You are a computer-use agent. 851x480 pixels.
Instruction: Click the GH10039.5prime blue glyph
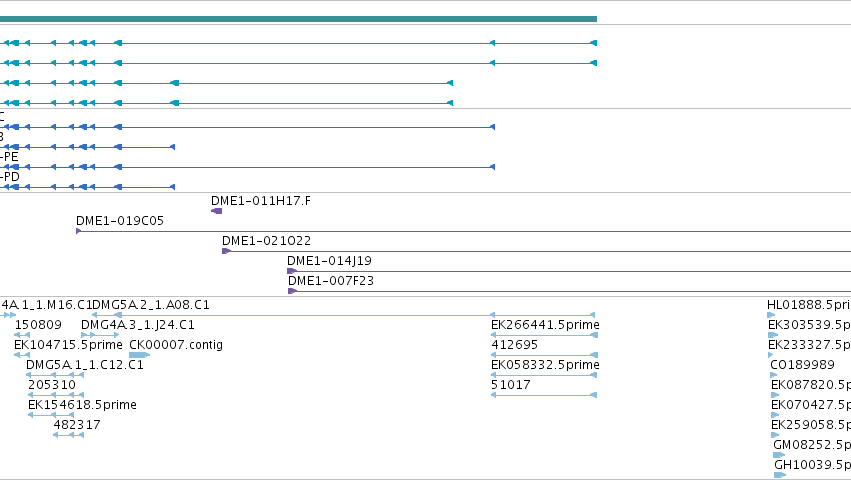[x=780, y=475]
